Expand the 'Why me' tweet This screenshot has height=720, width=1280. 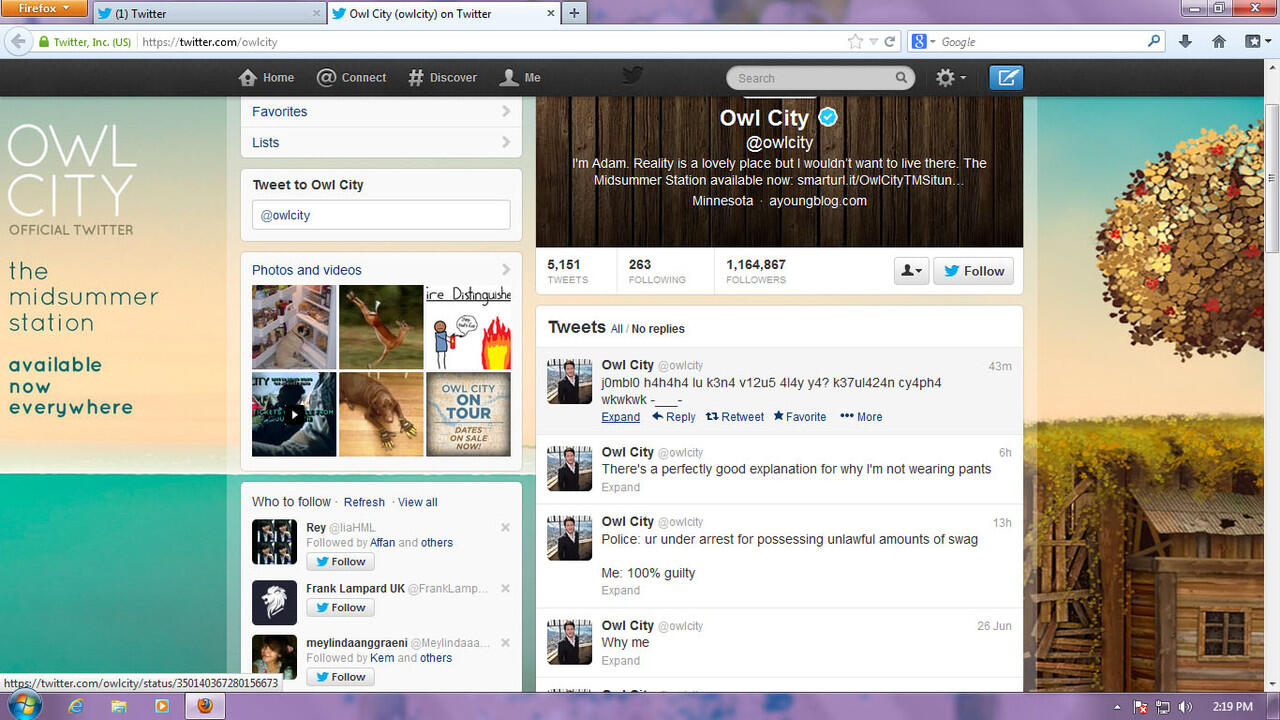click(621, 660)
